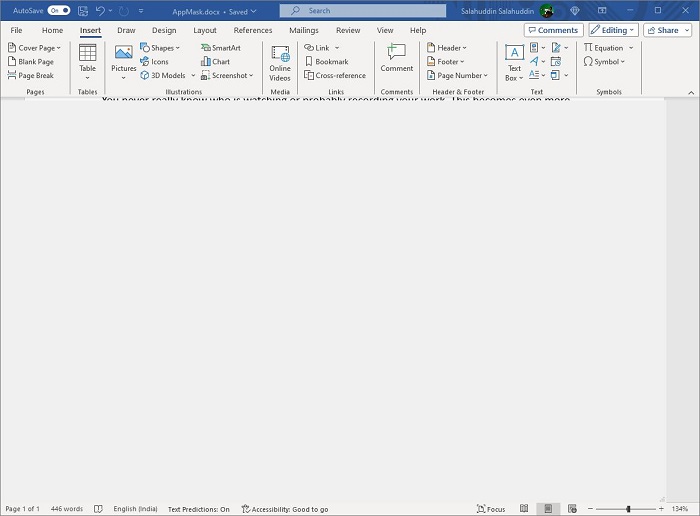Insert a Text Box
The height and width of the screenshot is (516, 700).
(514, 60)
